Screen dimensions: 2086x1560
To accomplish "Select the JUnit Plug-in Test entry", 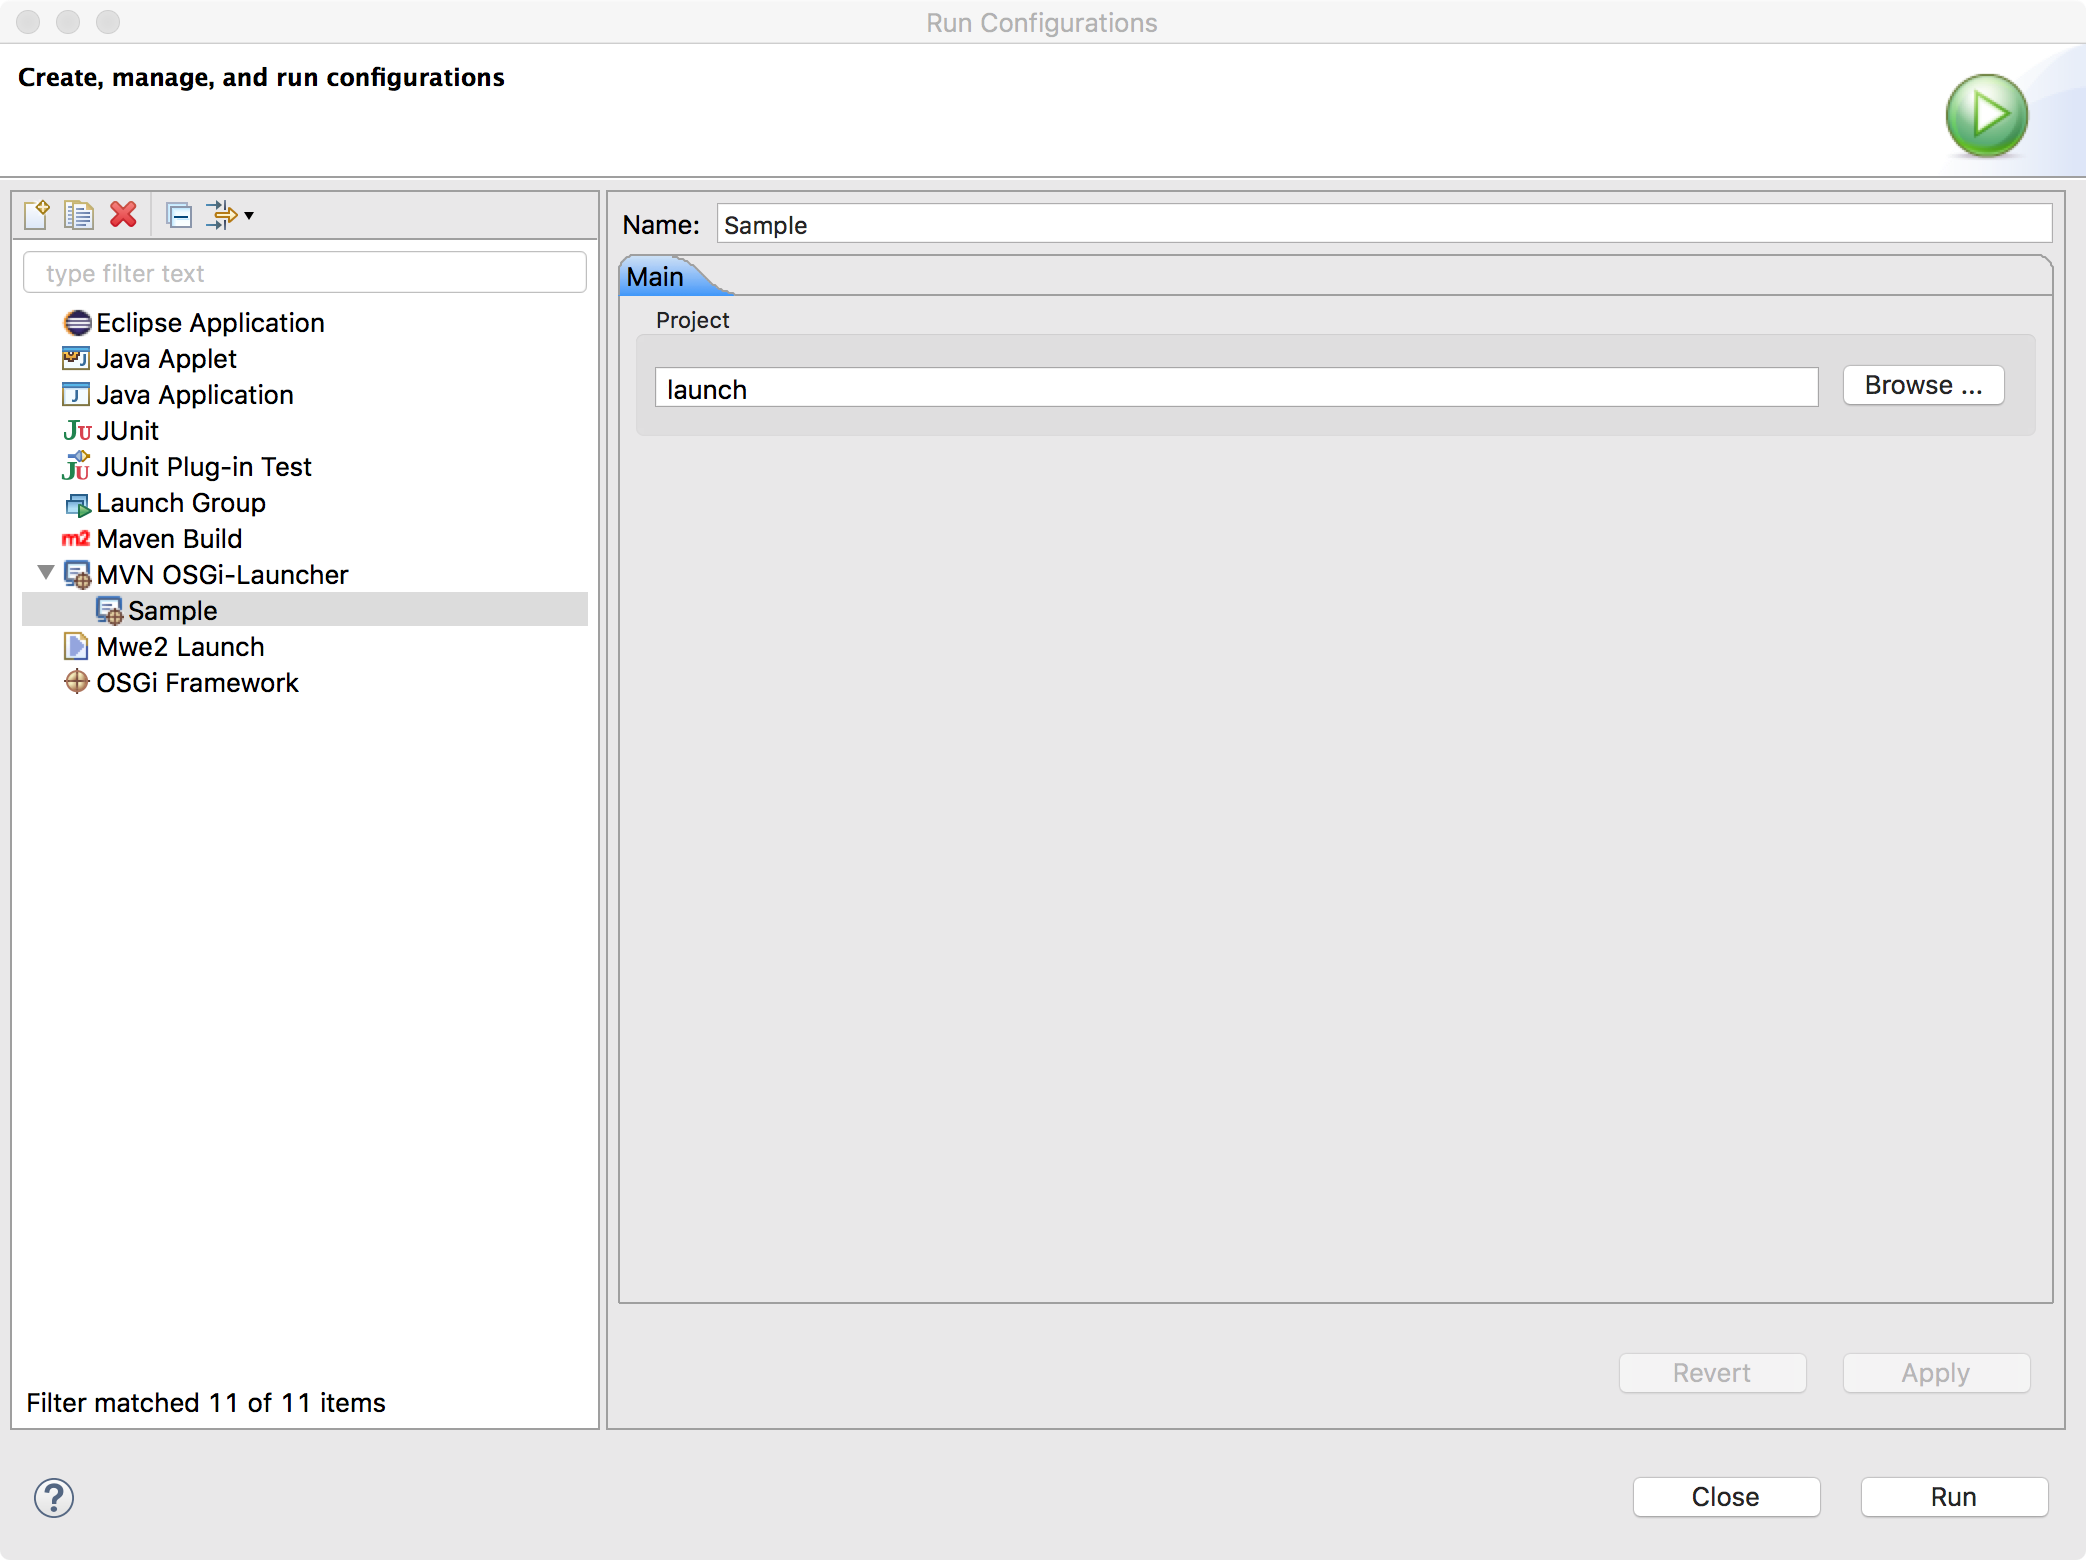I will (x=203, y=467).
